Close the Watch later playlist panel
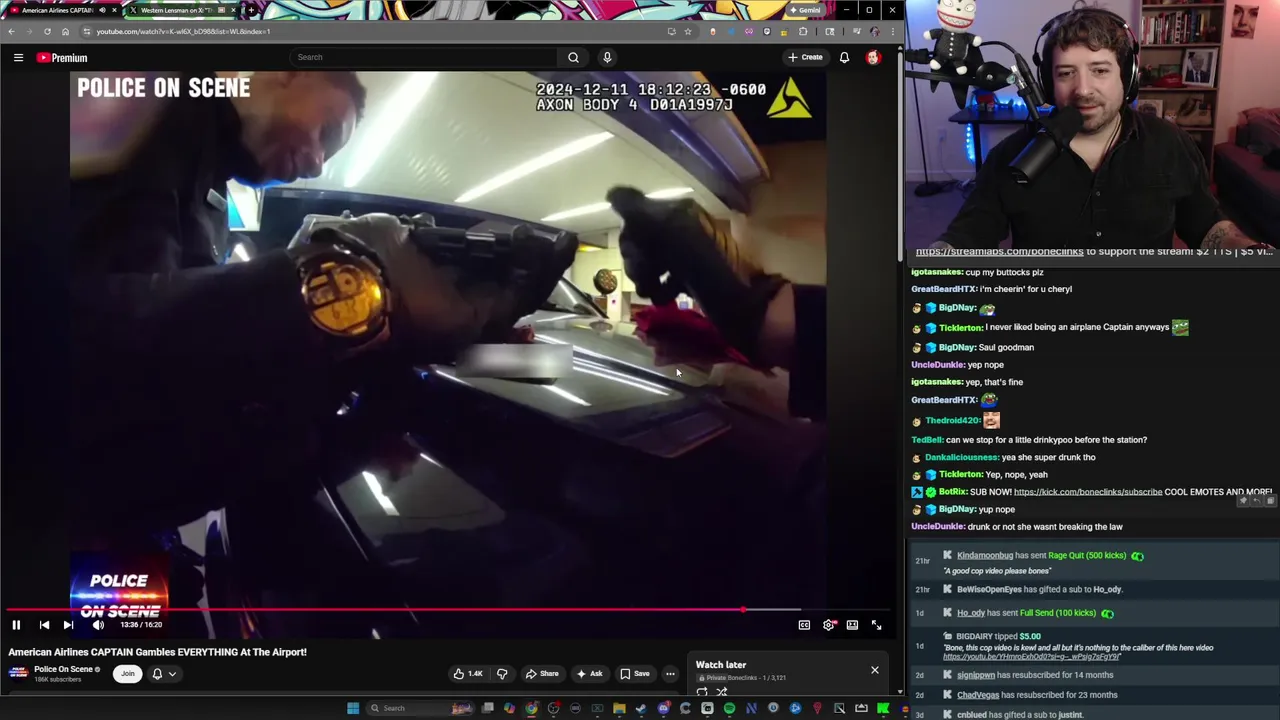Viewport: 1280px width, 720px height. (x=874, y=670)
